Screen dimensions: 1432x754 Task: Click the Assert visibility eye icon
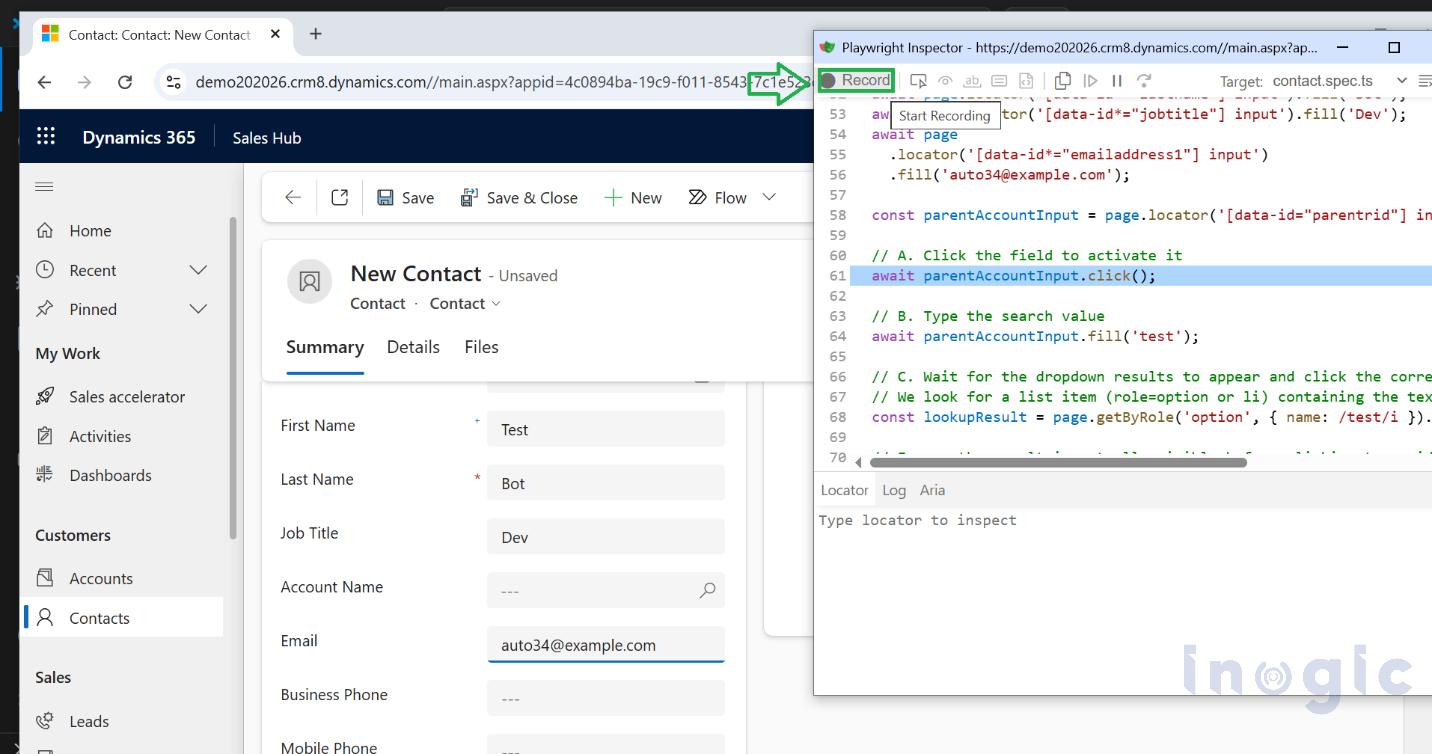tap(945, 81)
